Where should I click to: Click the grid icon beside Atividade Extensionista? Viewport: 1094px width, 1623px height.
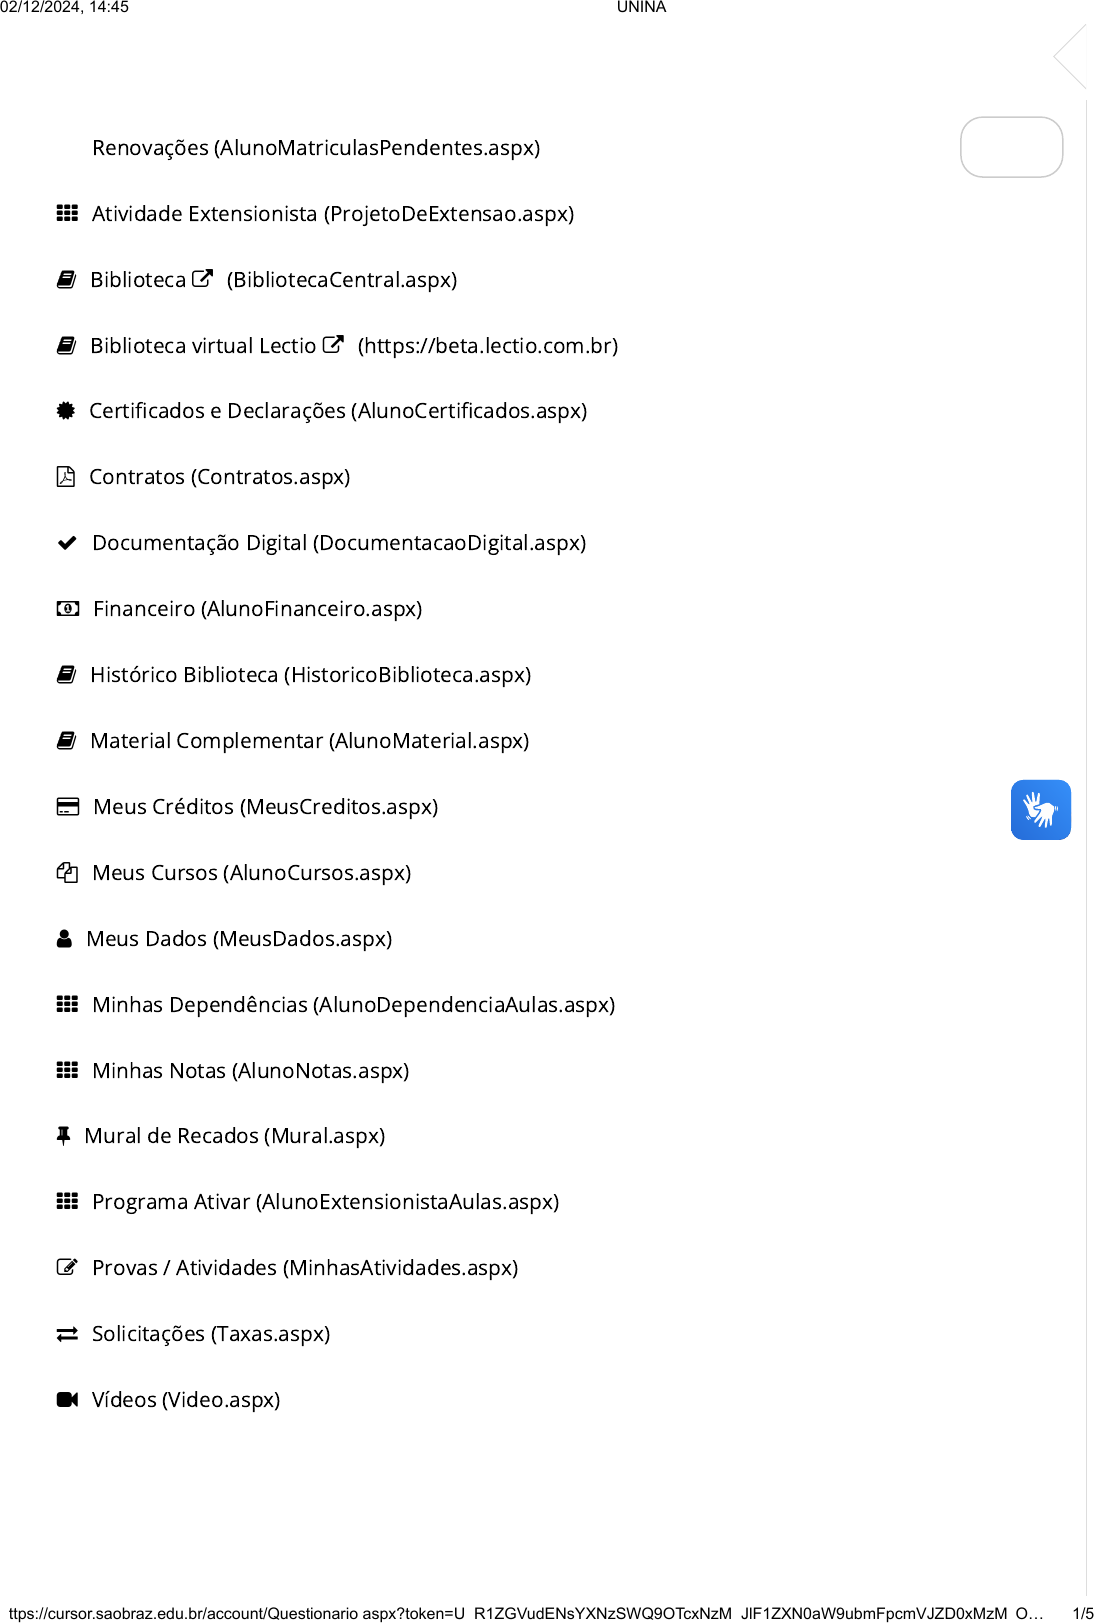pos(67,213)
